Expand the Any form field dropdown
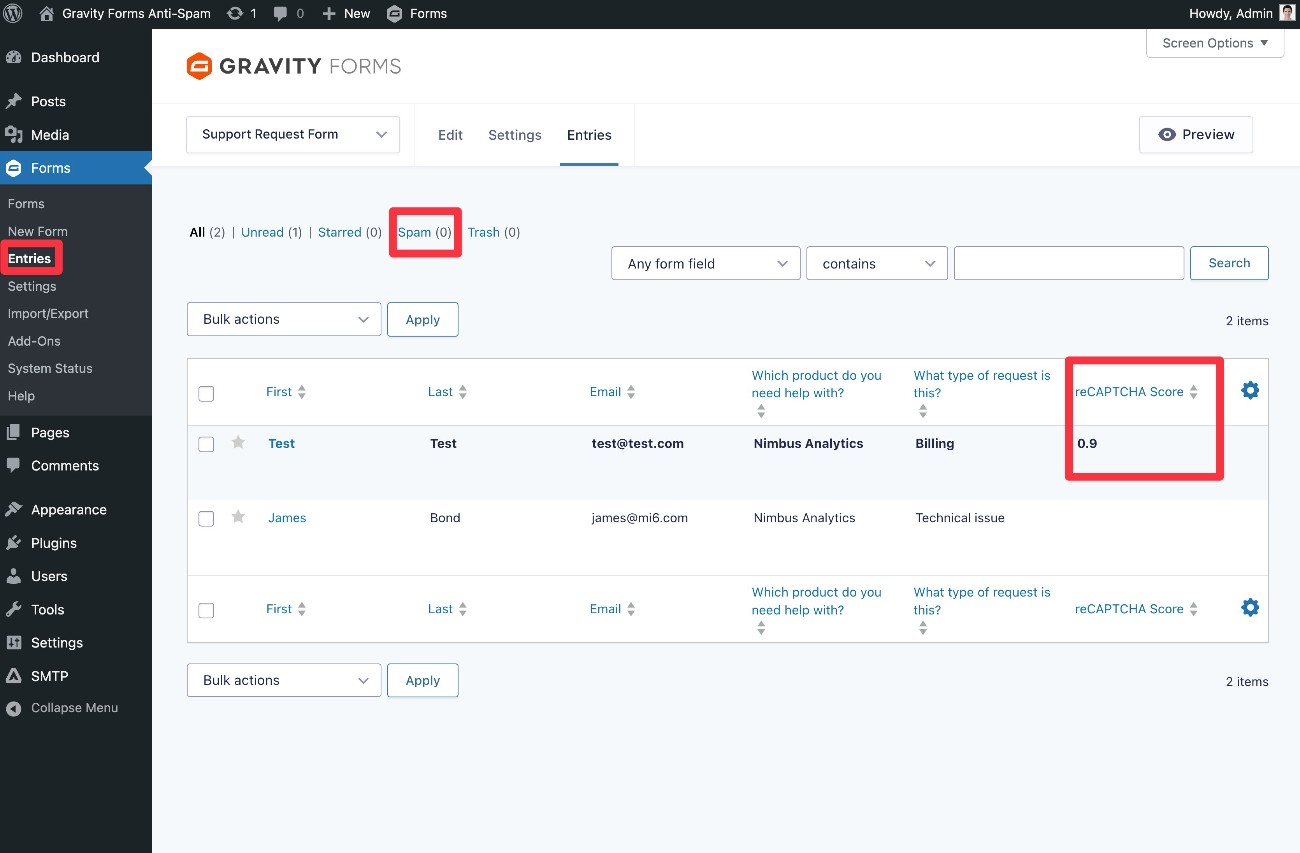 (705, 264)
